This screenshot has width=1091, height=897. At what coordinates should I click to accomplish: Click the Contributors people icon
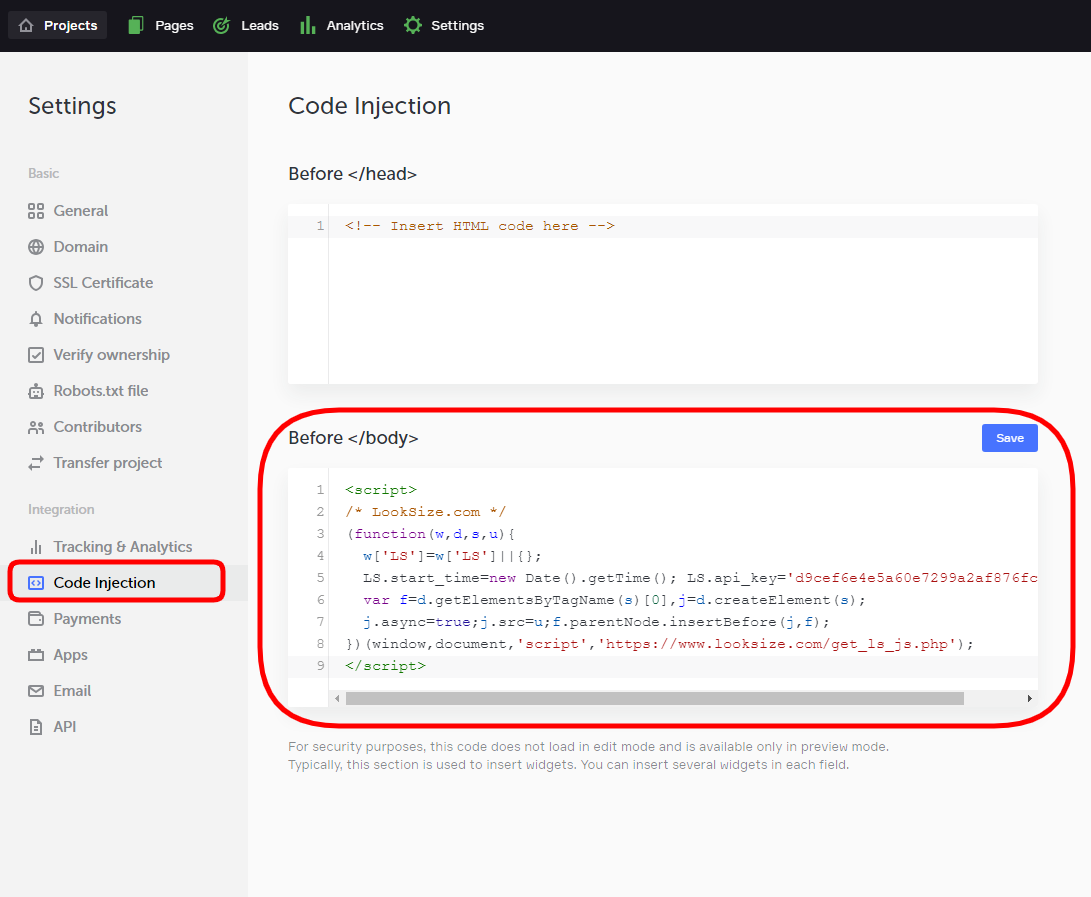[35, 427]
